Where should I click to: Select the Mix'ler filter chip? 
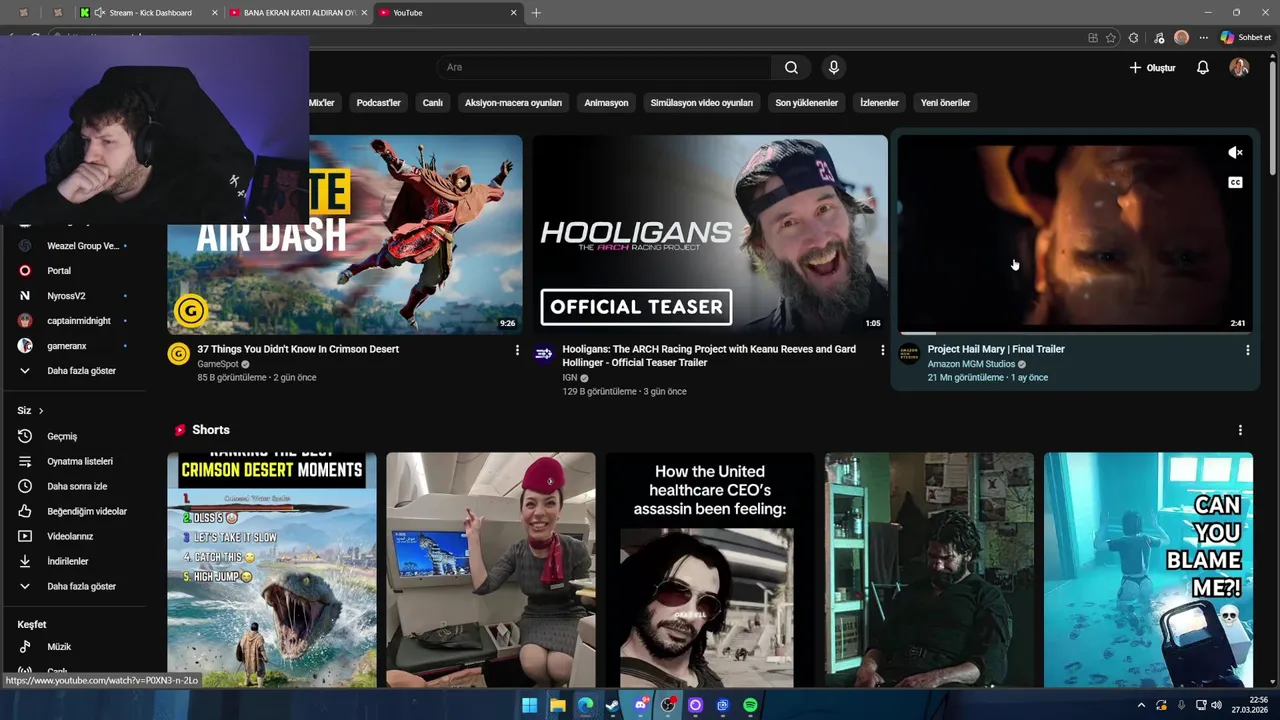[x=323, y=102]
